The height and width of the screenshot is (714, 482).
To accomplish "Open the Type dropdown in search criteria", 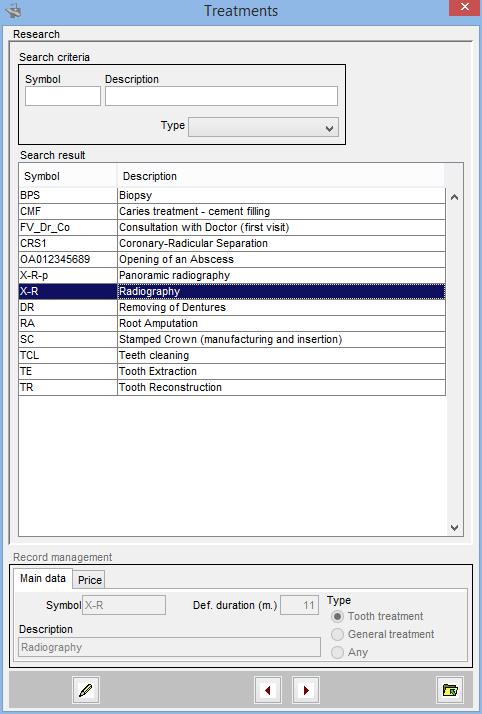I will [264, 127].
